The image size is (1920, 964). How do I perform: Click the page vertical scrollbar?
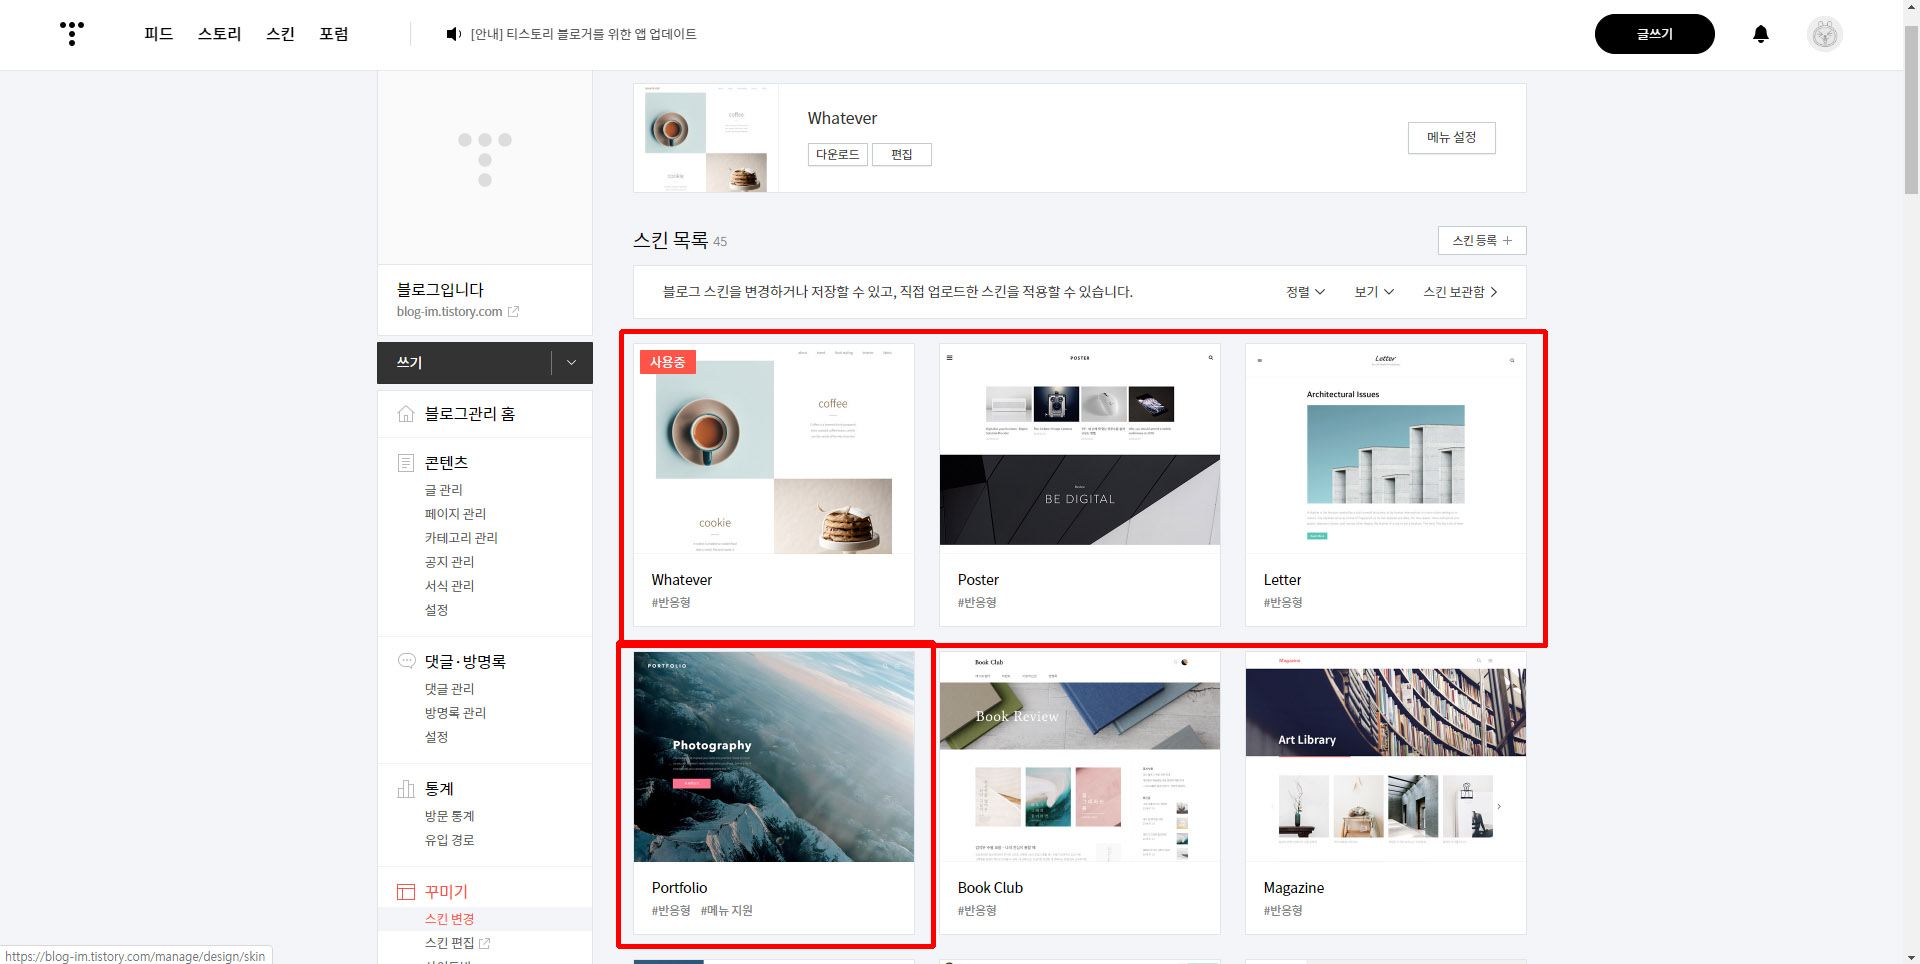(1911, 110)
